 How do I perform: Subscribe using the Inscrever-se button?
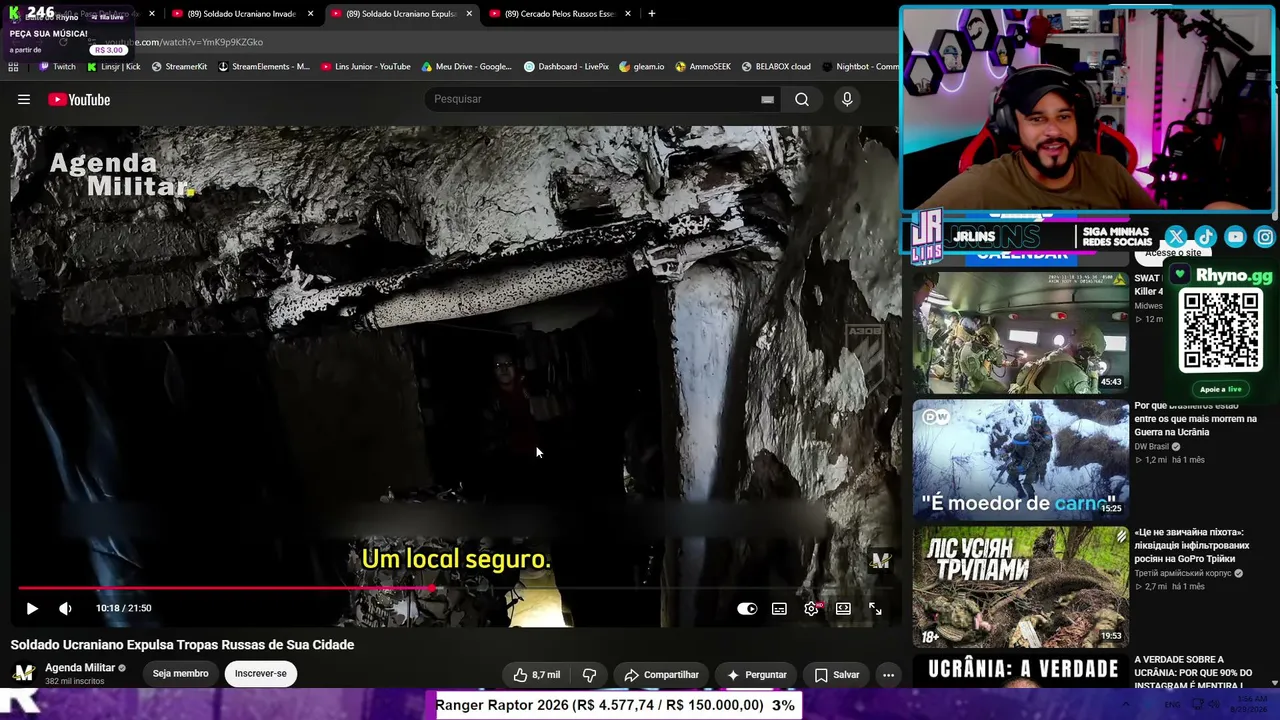tap(260, 674)
